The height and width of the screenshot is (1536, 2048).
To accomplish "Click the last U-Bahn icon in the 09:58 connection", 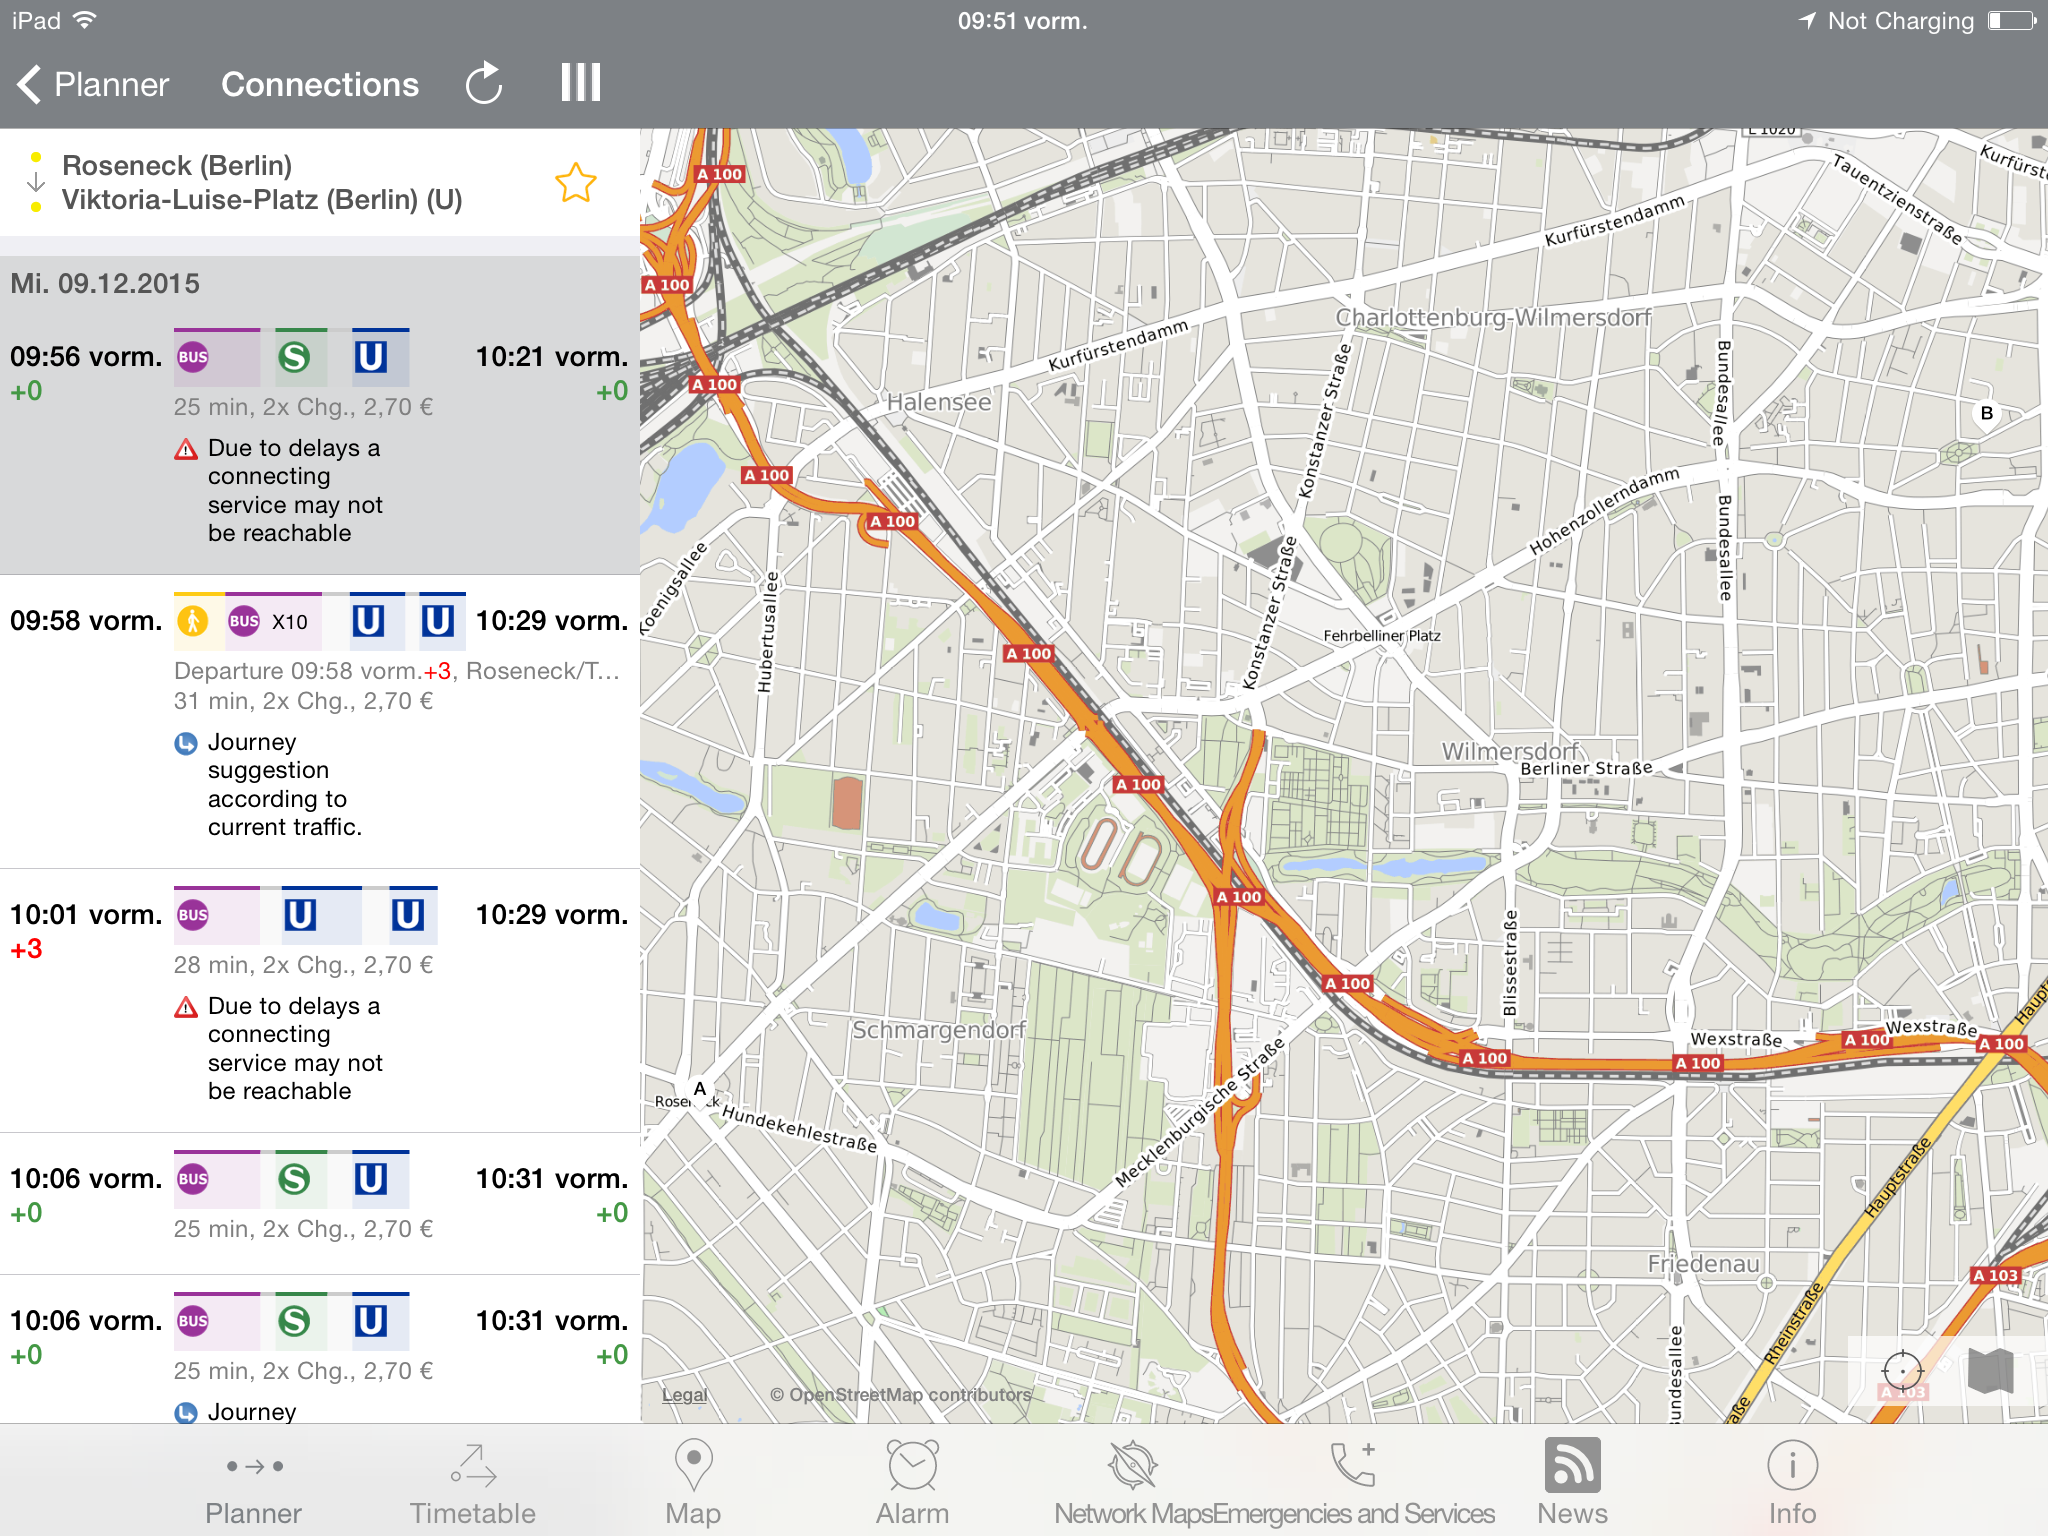I will [x=437, y=621].
